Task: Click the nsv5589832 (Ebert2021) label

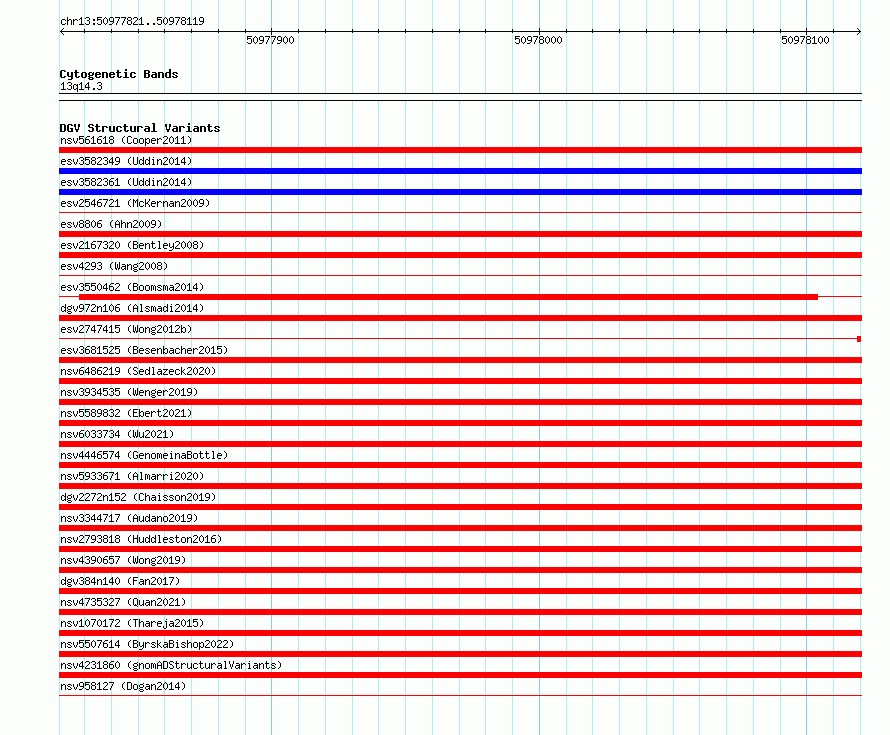Action: tap(126, 413)
